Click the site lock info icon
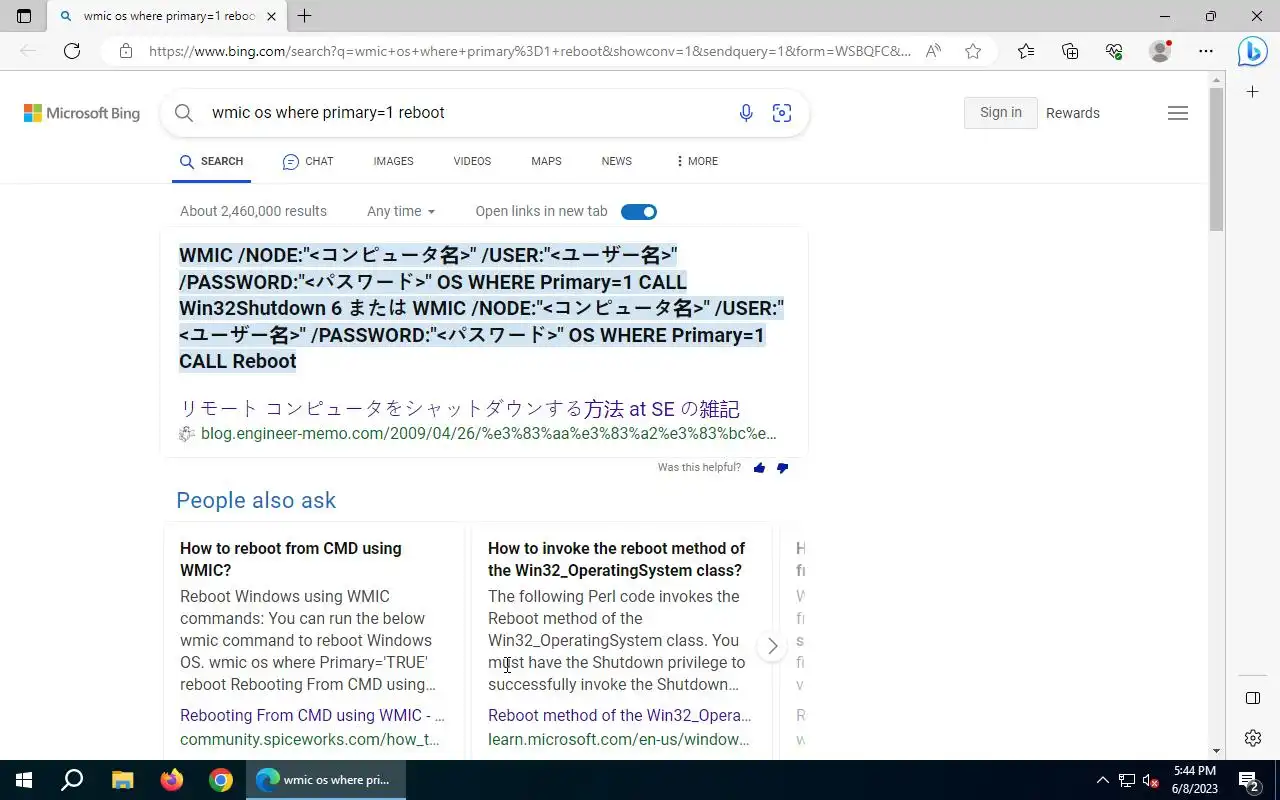The height and width of the screenshot is (800, 1280). pyautogui.click(x=125, y=51)
